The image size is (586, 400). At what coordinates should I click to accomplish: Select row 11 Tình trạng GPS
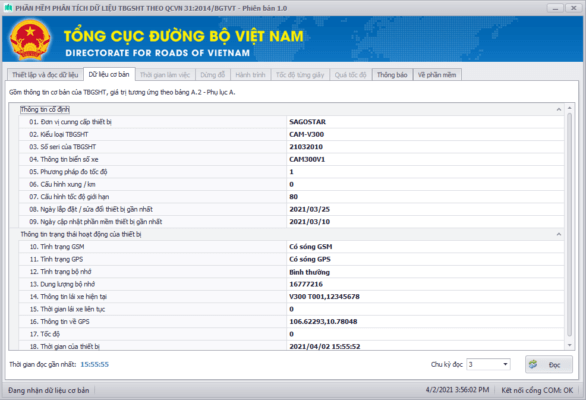292,259
